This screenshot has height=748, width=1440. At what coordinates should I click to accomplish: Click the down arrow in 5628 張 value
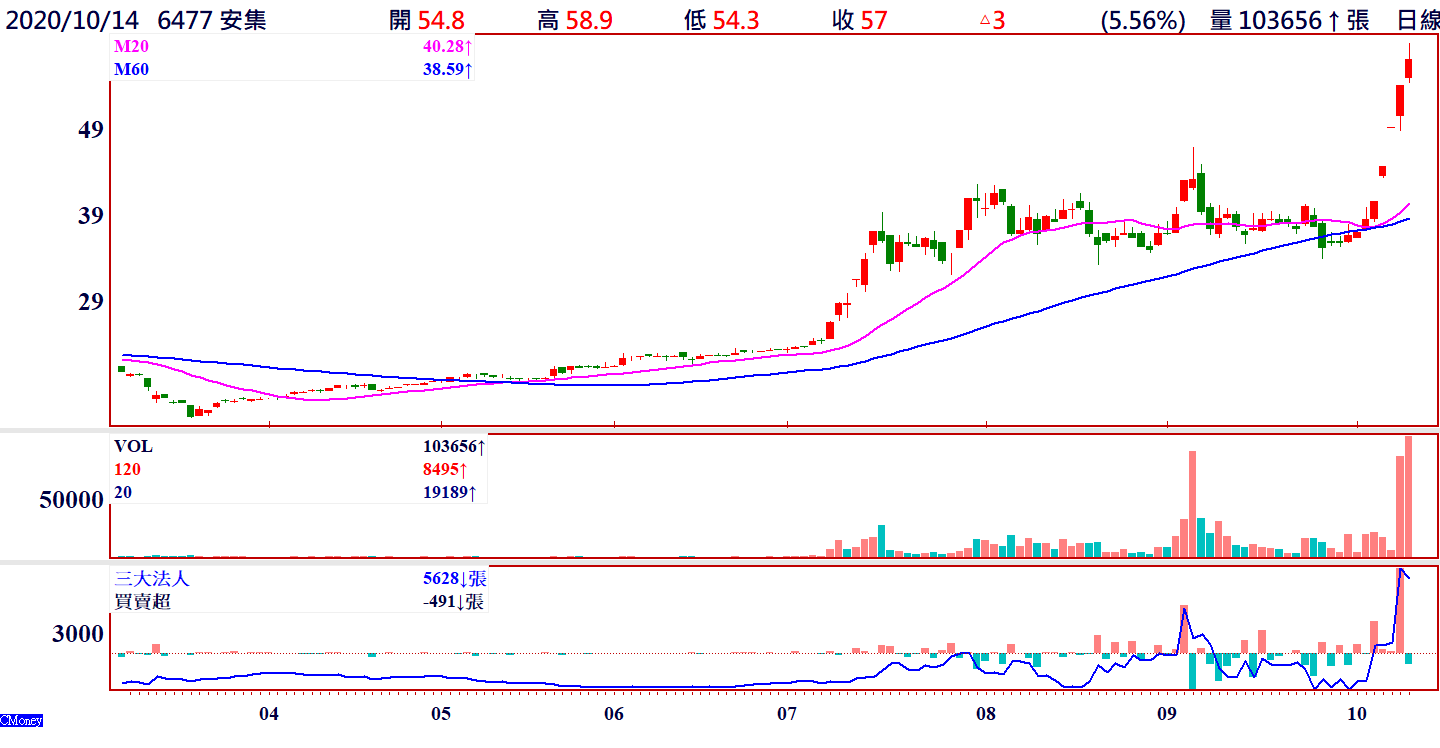464,579
